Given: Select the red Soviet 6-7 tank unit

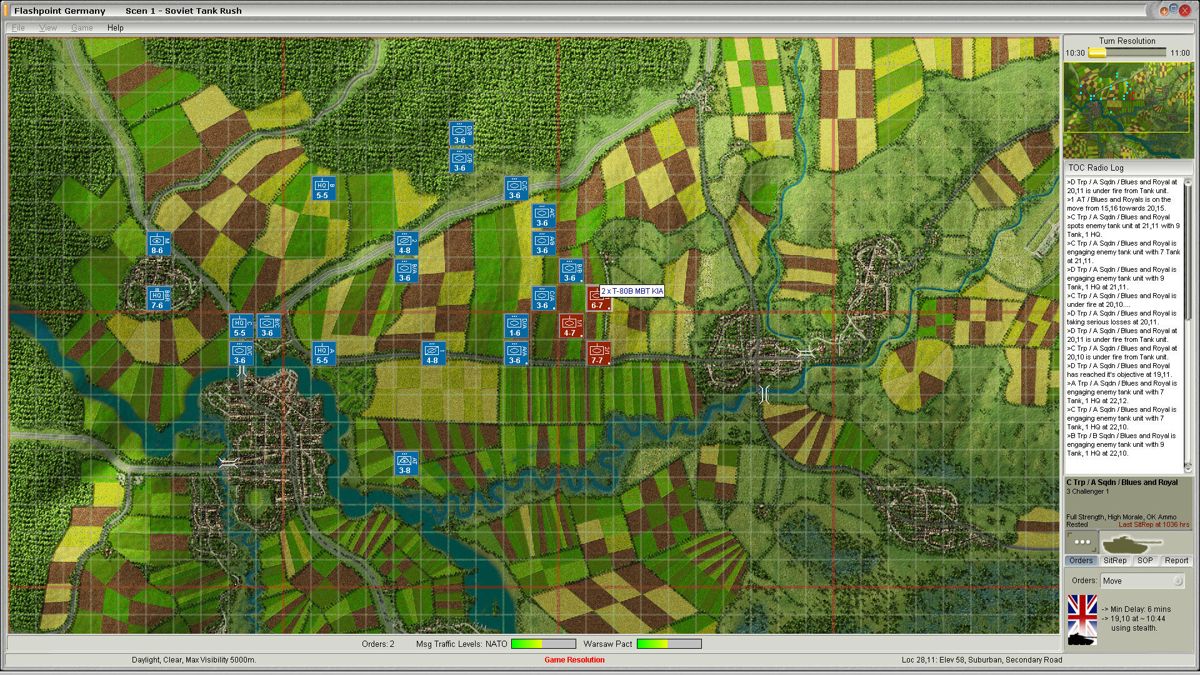Looking at the screenshot, I should coord(598,298).
